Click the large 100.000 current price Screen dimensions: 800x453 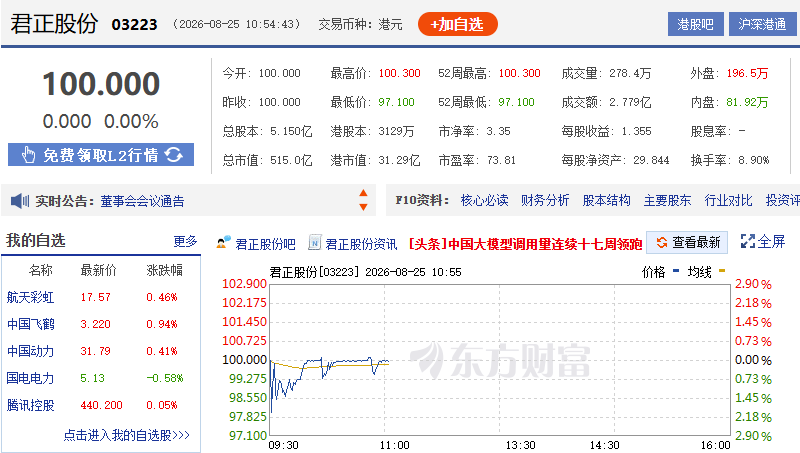(101, 84)
